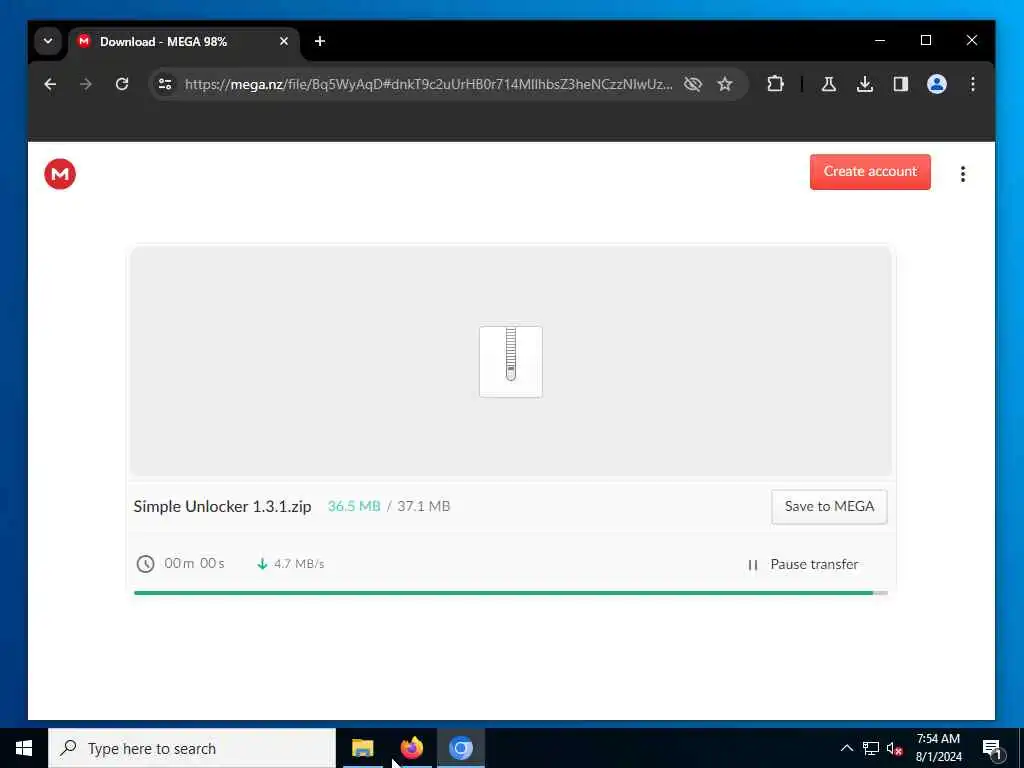Viewport: 1024px width, 768px height.
Task: Pause the transfer
Action: [802, 564]
